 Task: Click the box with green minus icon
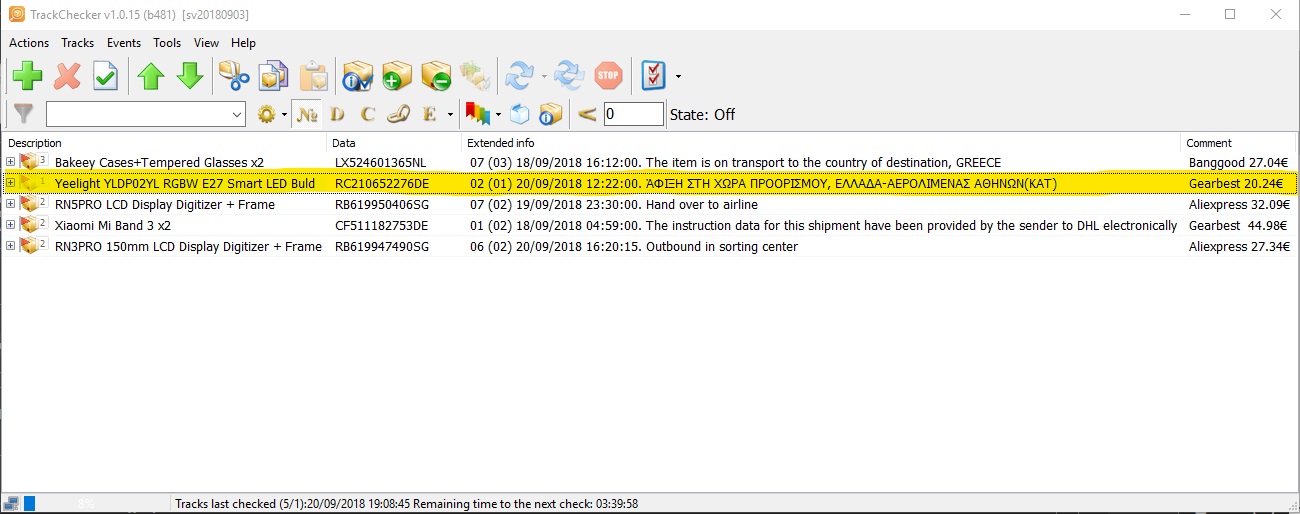(x=436, y=76)
